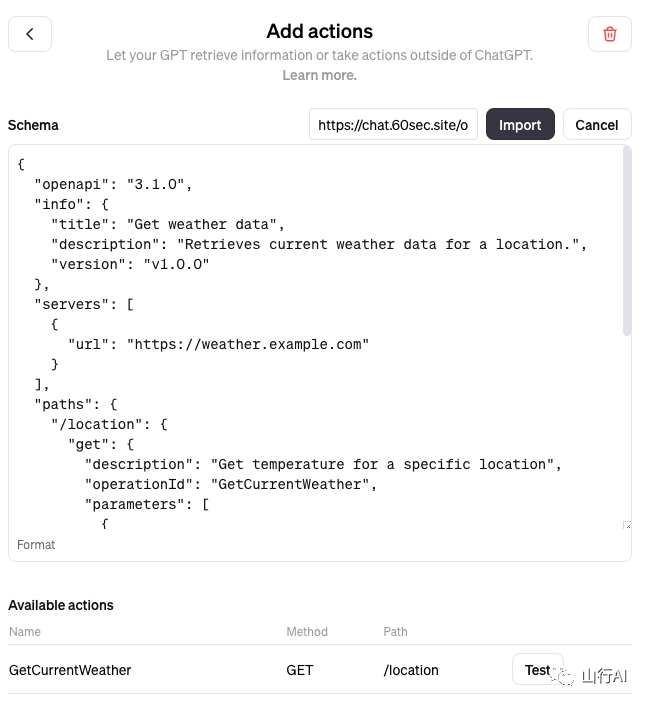Focus the schema URL input field

click(x=393, y=124)
